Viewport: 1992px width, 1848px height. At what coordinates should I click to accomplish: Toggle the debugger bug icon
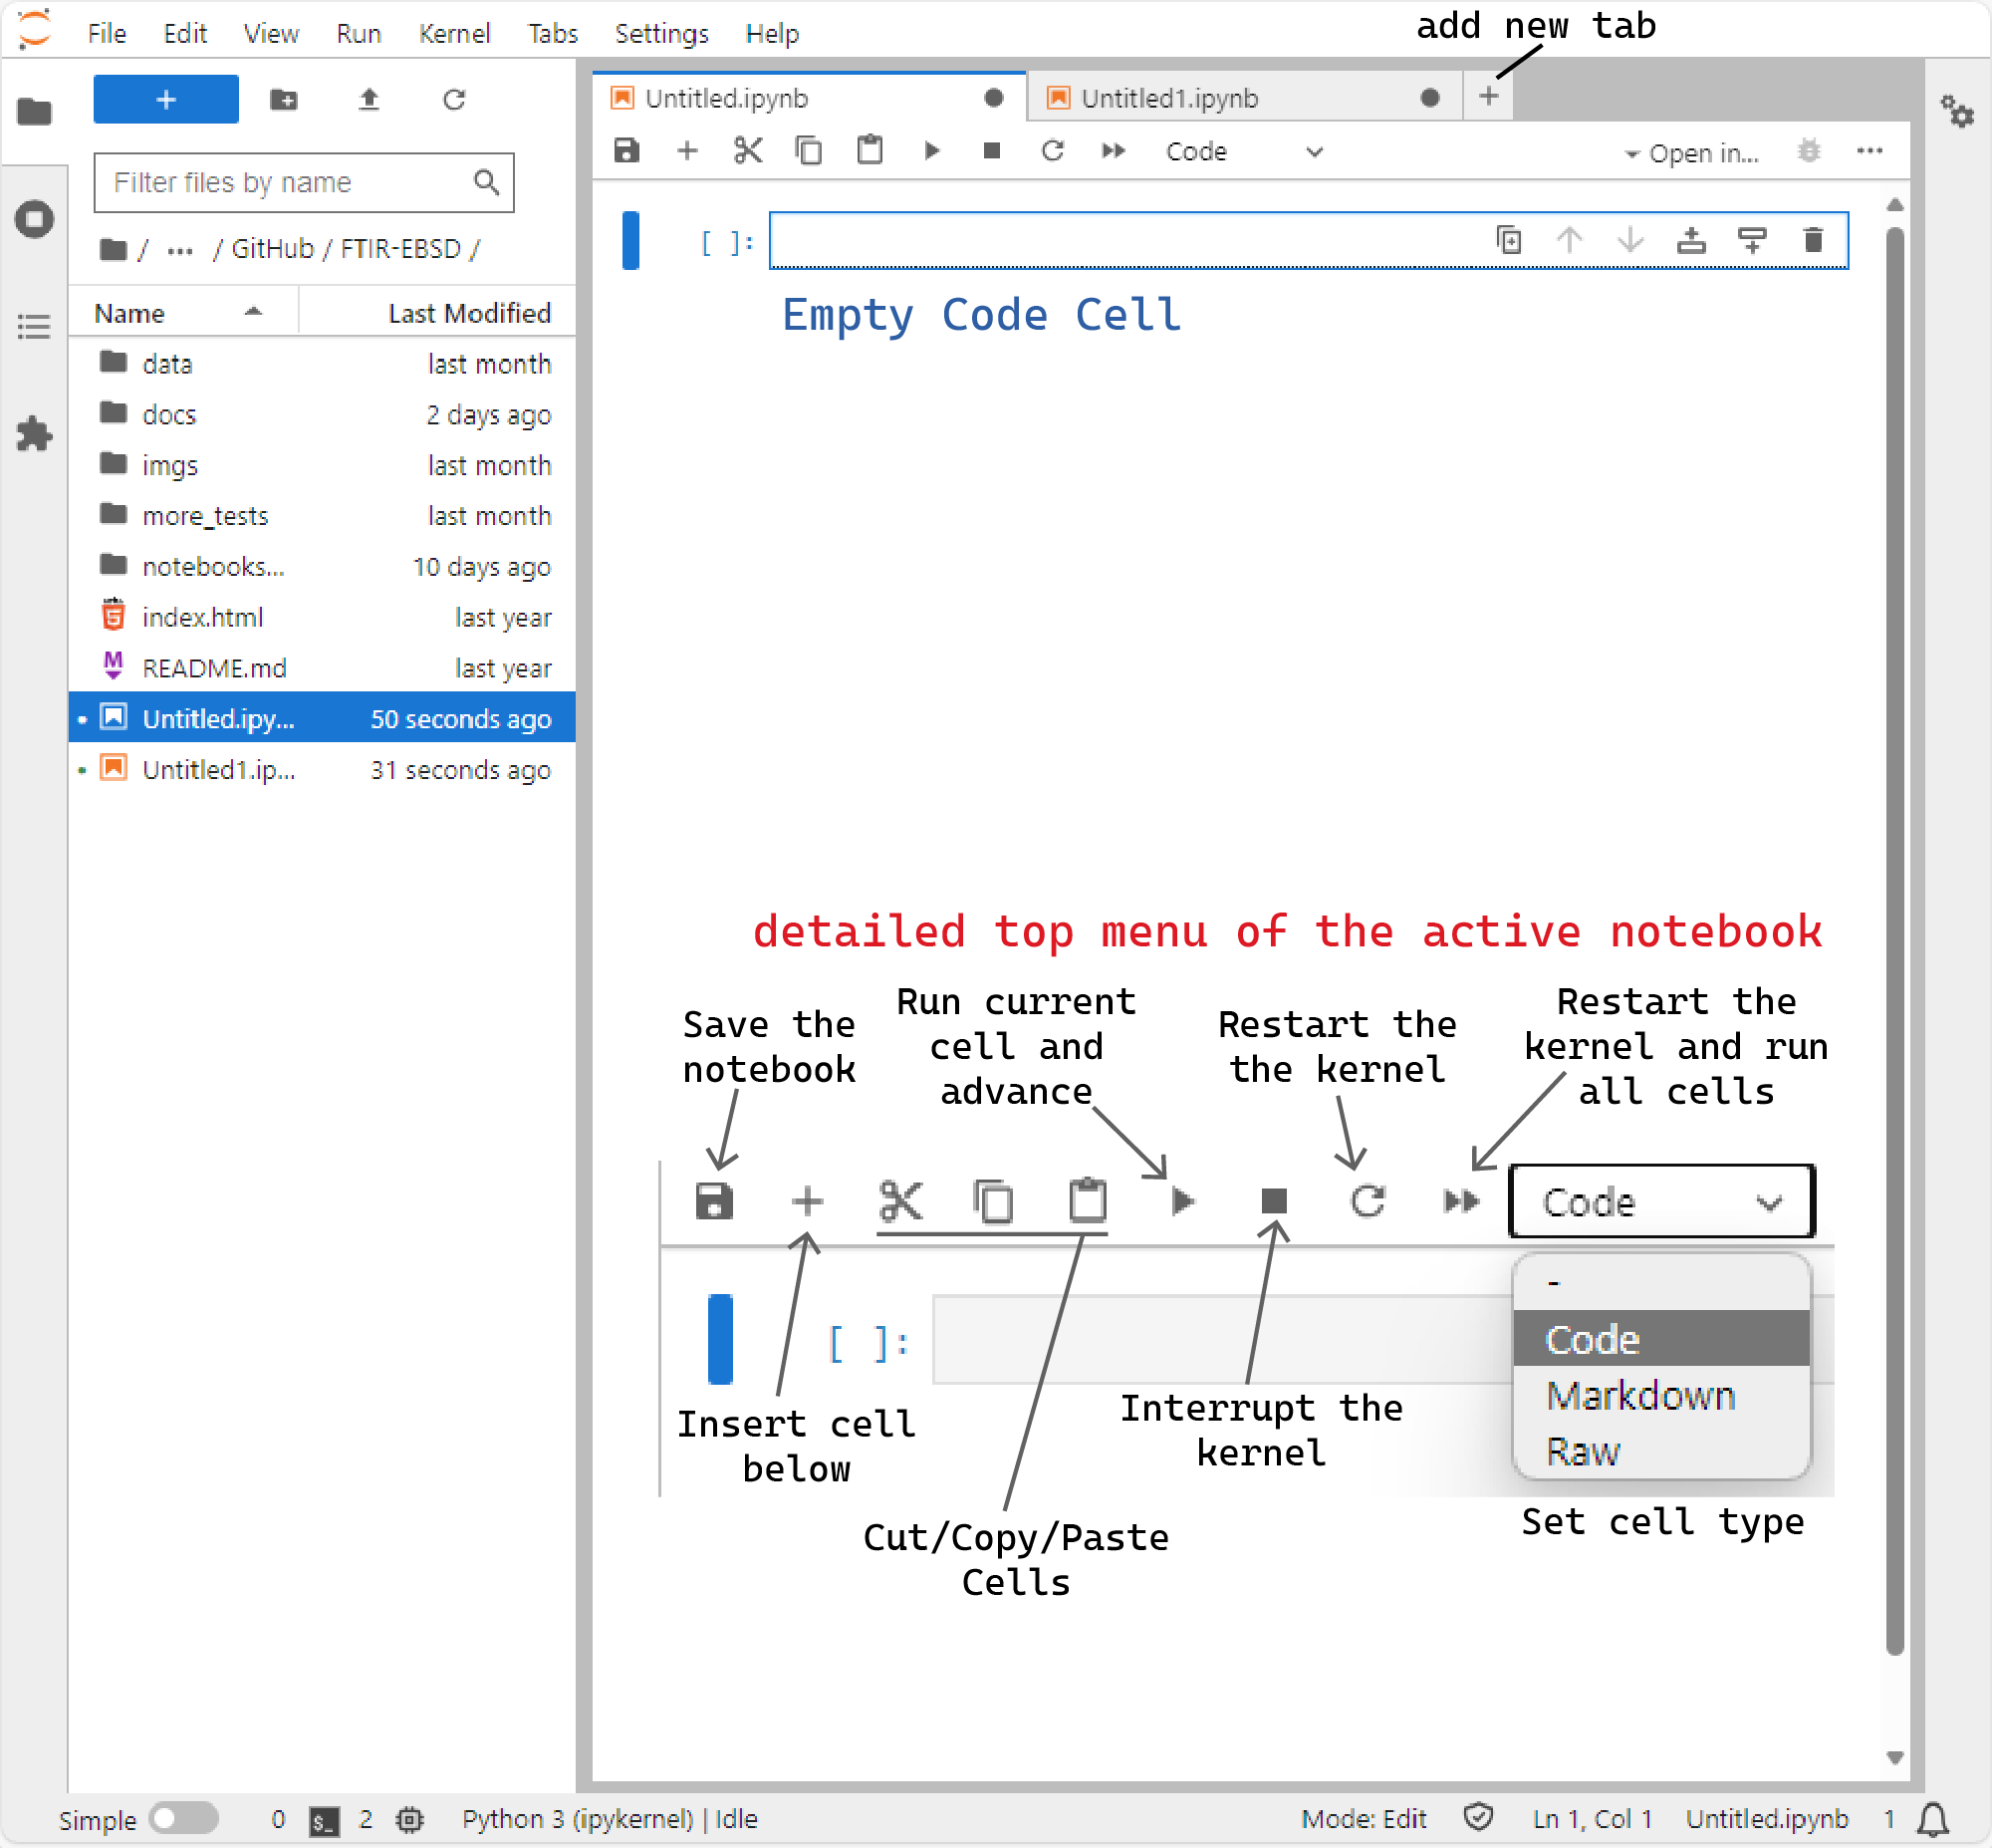click(1808, 151)
